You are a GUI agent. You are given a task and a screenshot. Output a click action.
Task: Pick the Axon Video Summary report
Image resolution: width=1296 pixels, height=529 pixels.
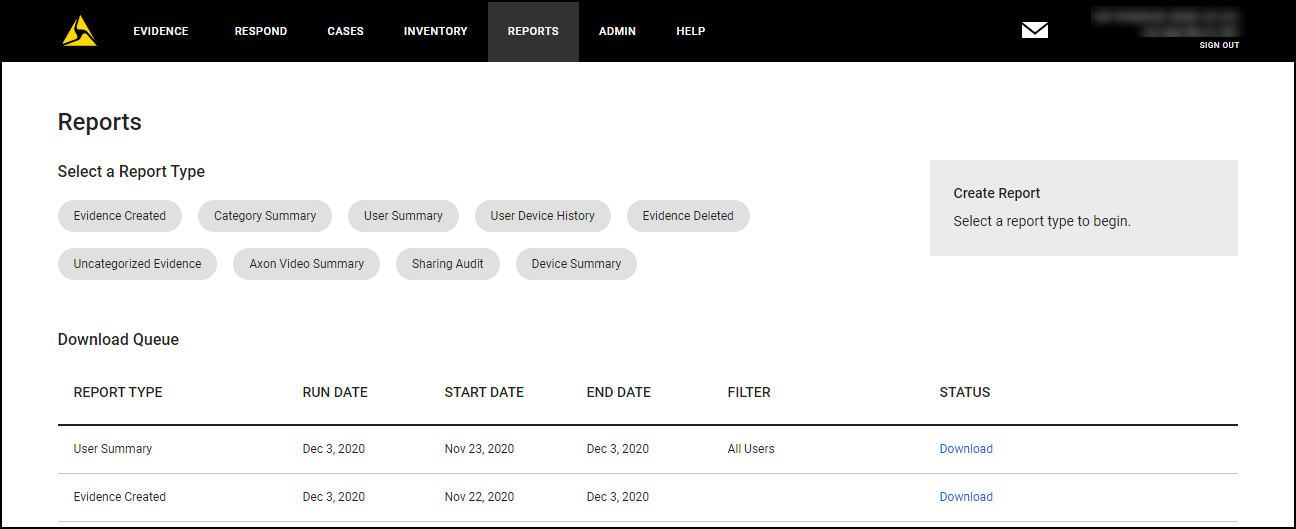(306, 264)
